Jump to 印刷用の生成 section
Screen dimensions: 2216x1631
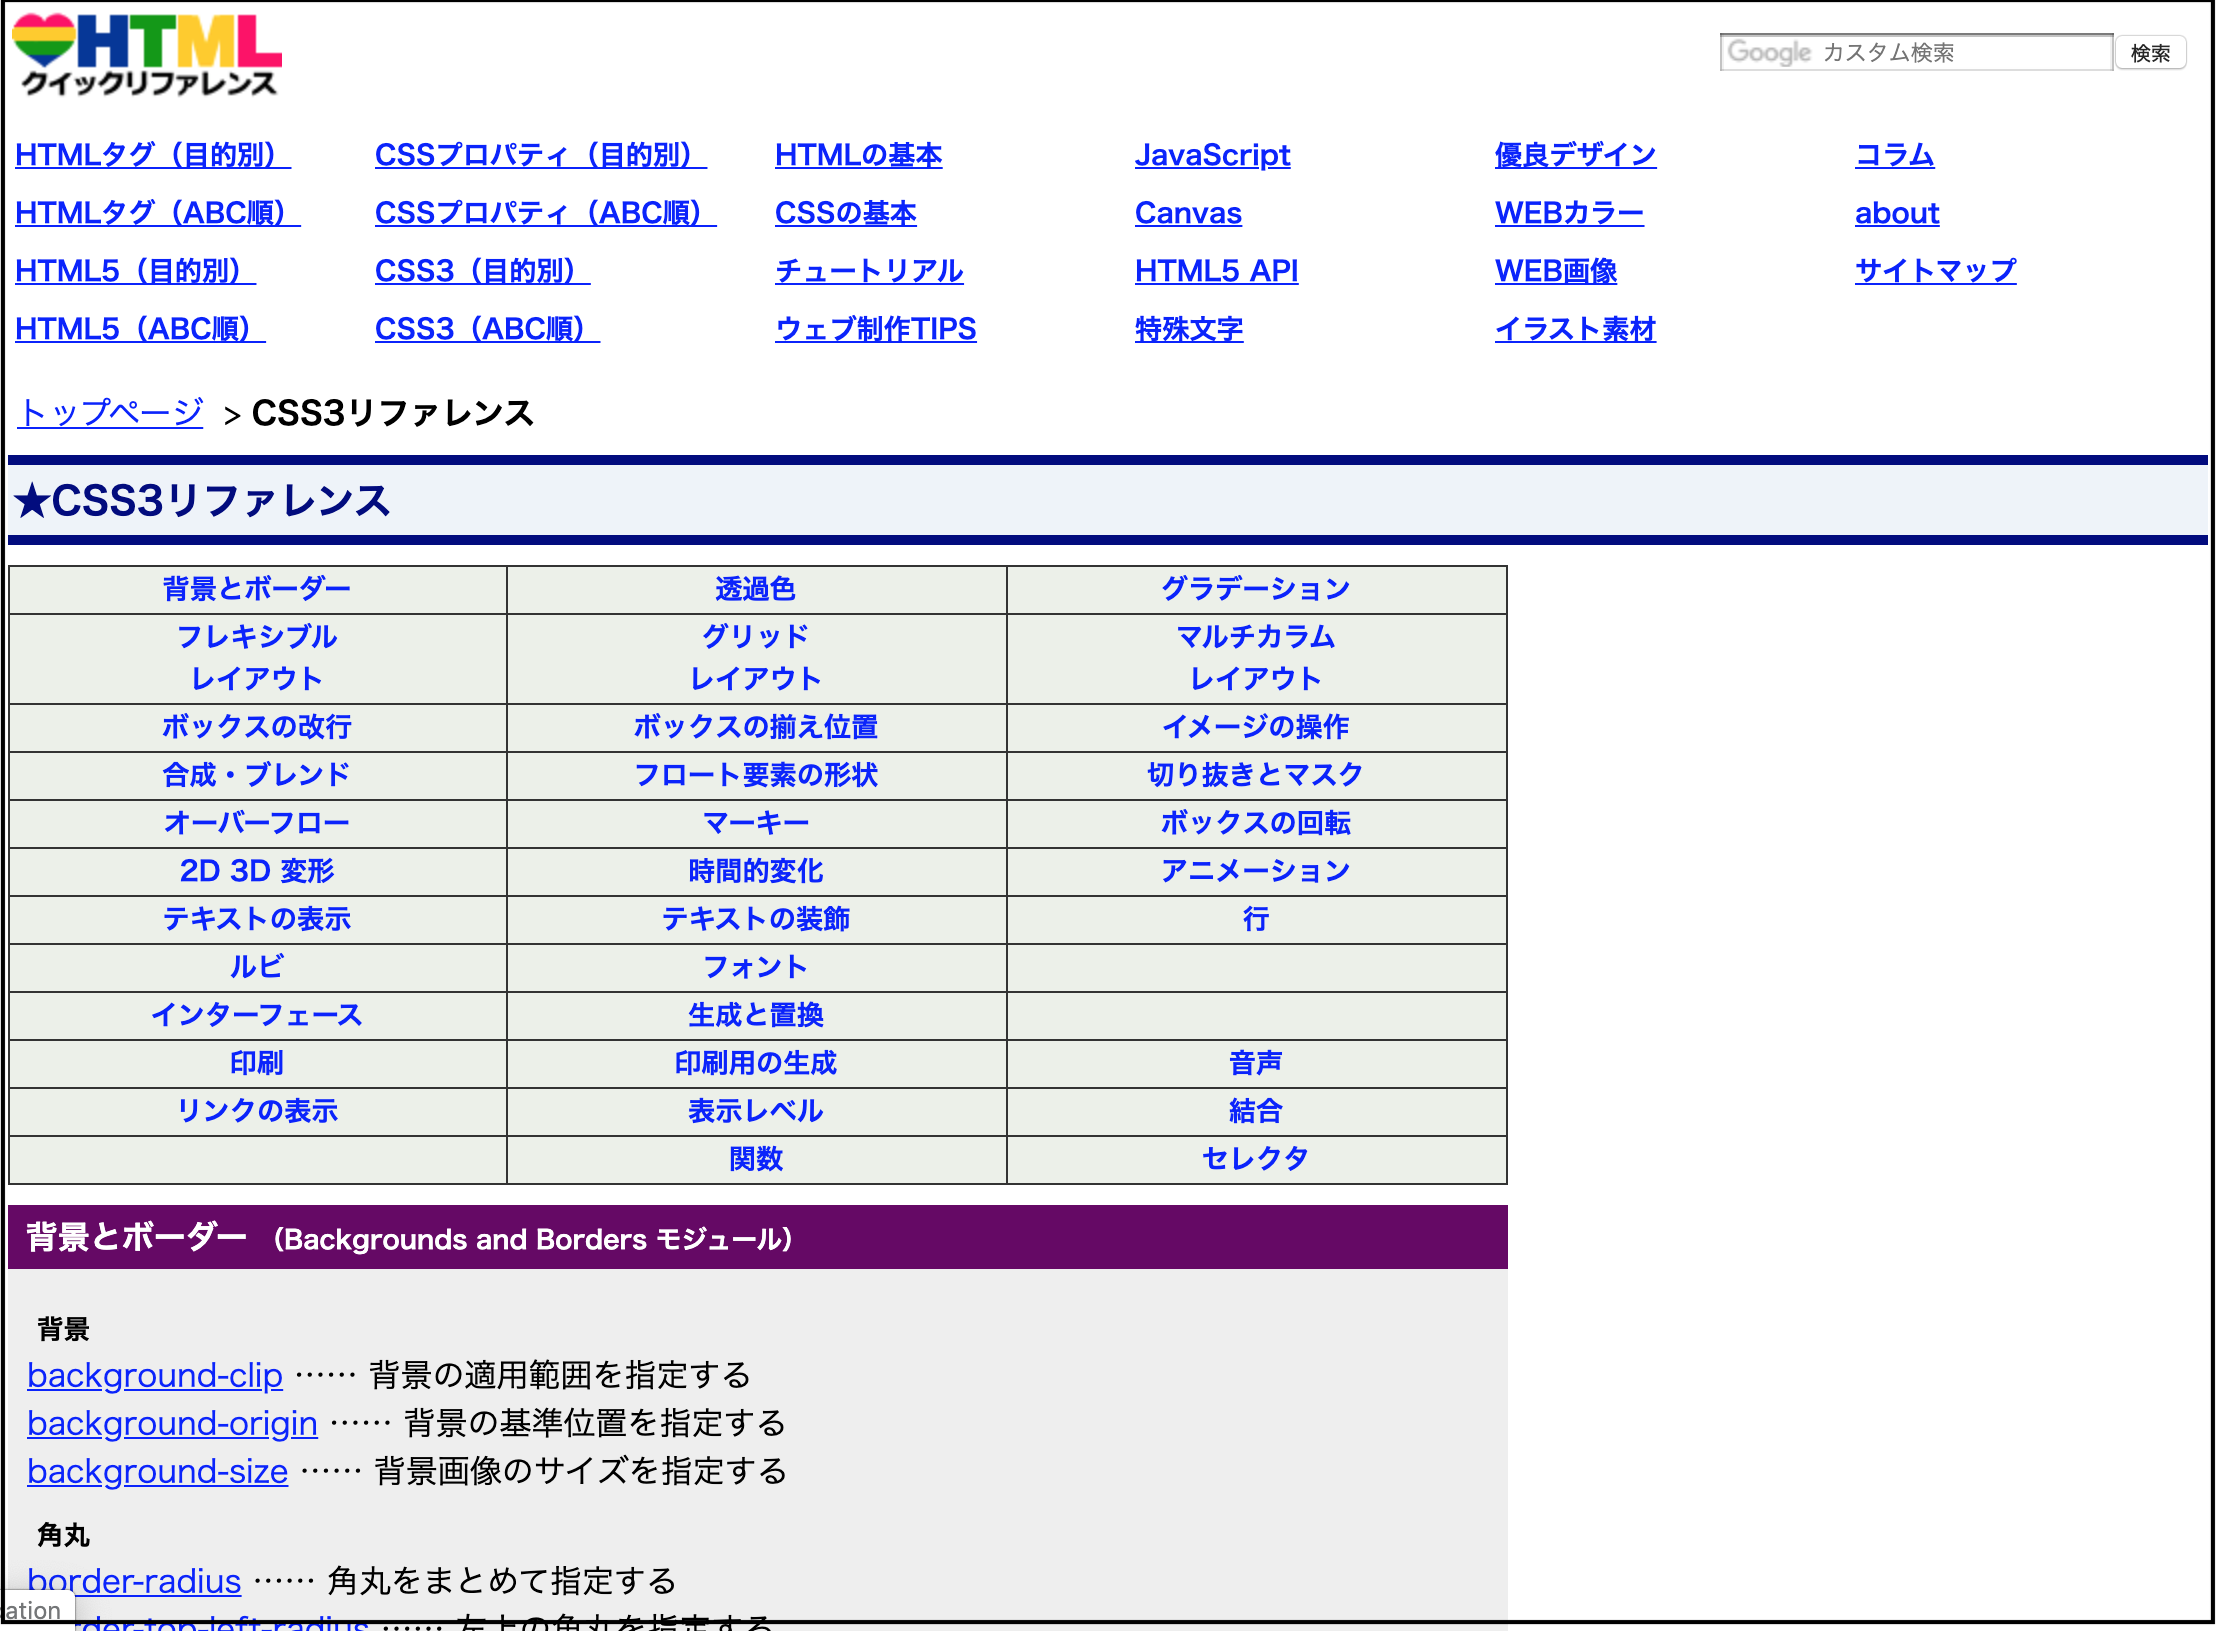point(756,1063)
